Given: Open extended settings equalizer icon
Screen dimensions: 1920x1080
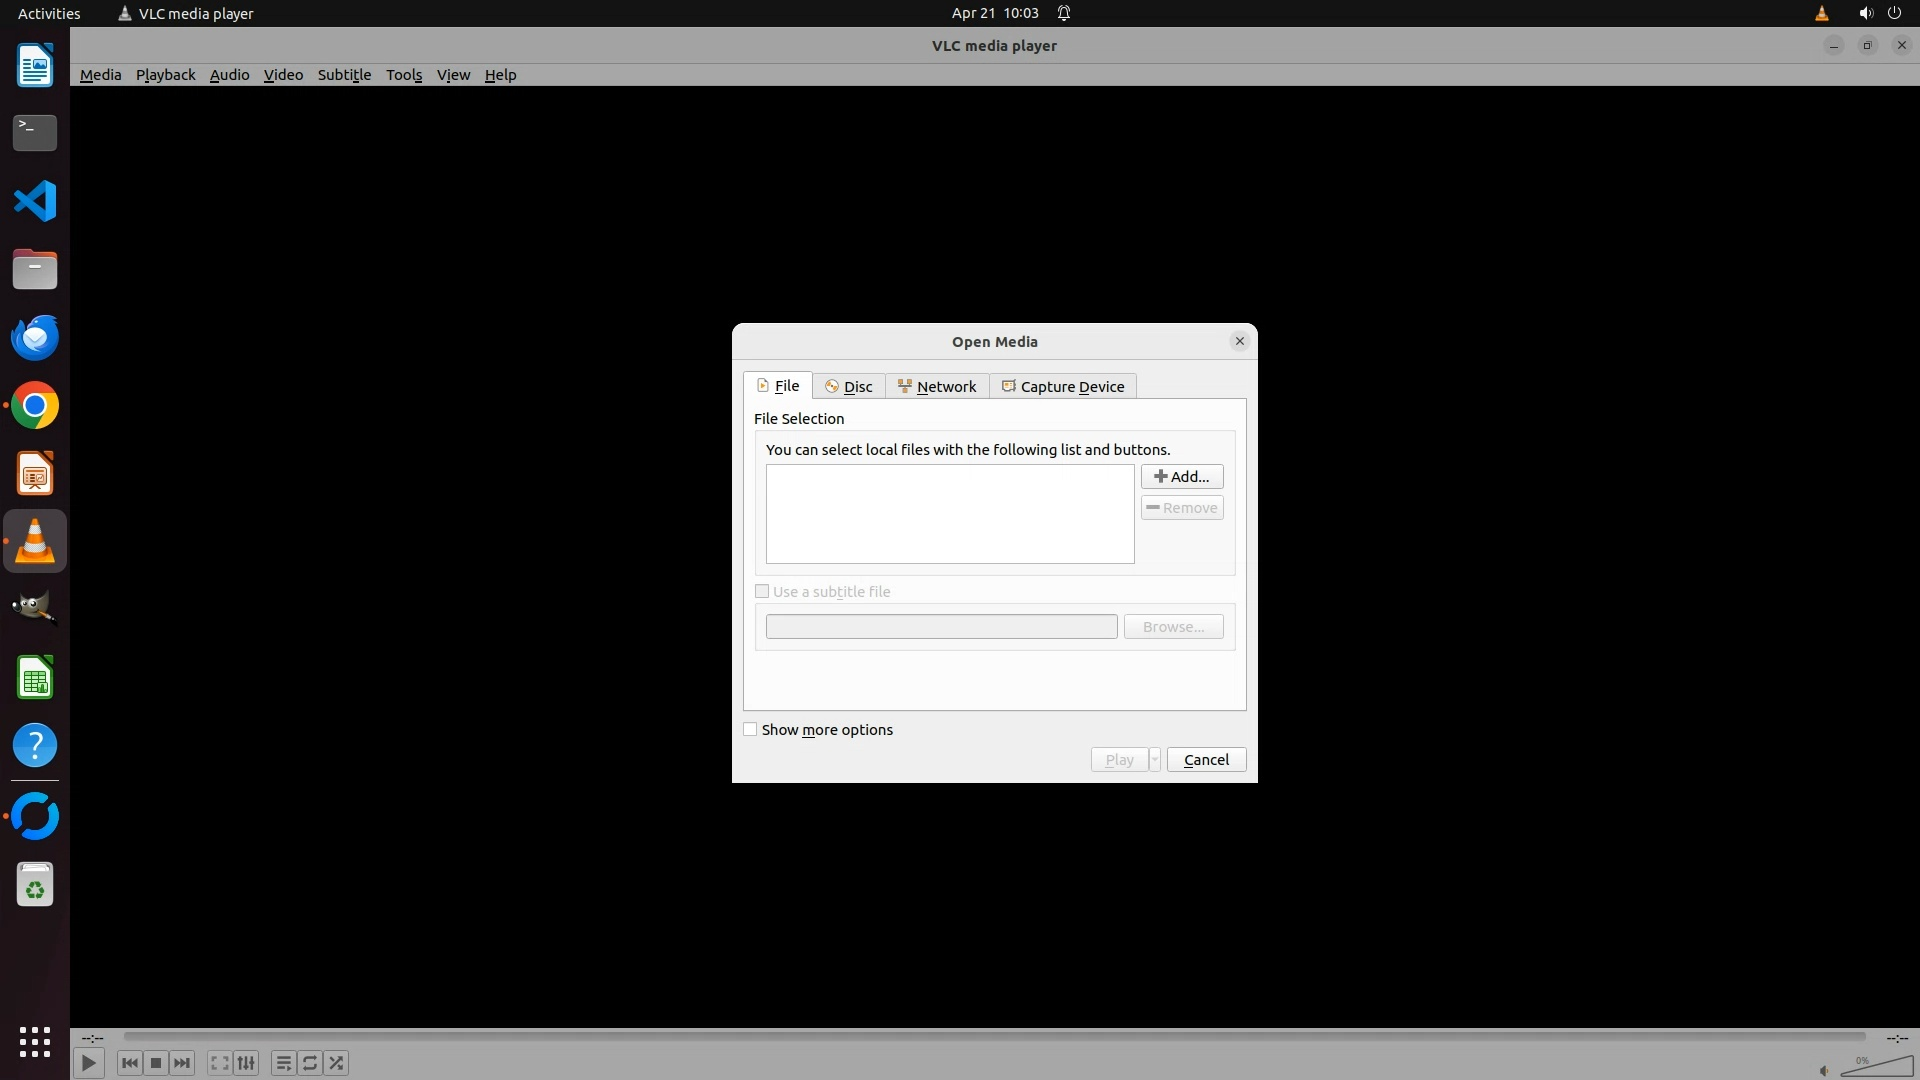Looking at the screenshot, I should [246, 1063].
